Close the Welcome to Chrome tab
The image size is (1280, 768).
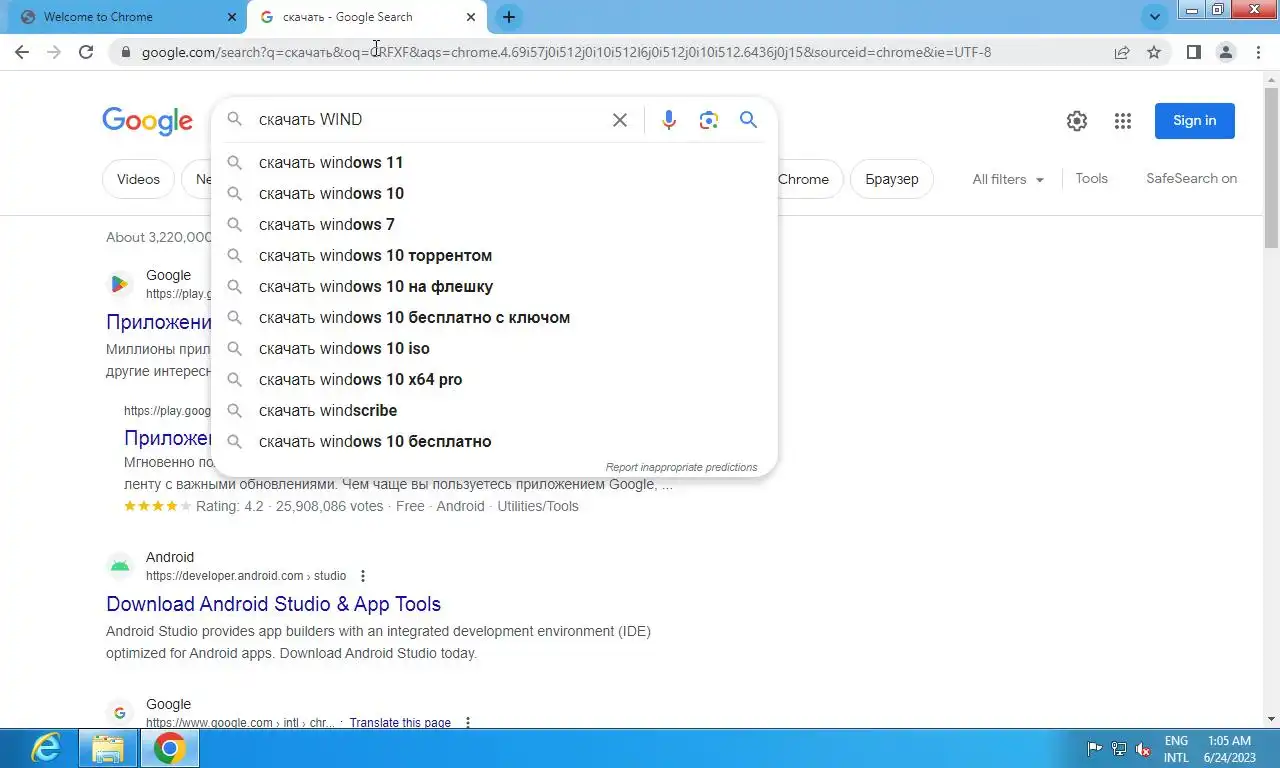[231, 17]
